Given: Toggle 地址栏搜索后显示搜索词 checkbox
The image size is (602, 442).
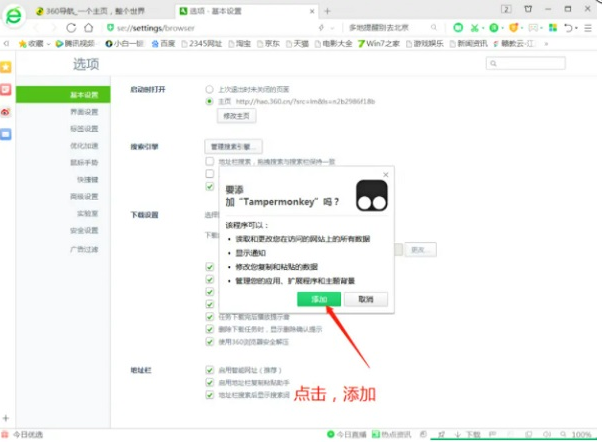Looking at the screenshot, I should pyautogui.click(x=210, y=395).
